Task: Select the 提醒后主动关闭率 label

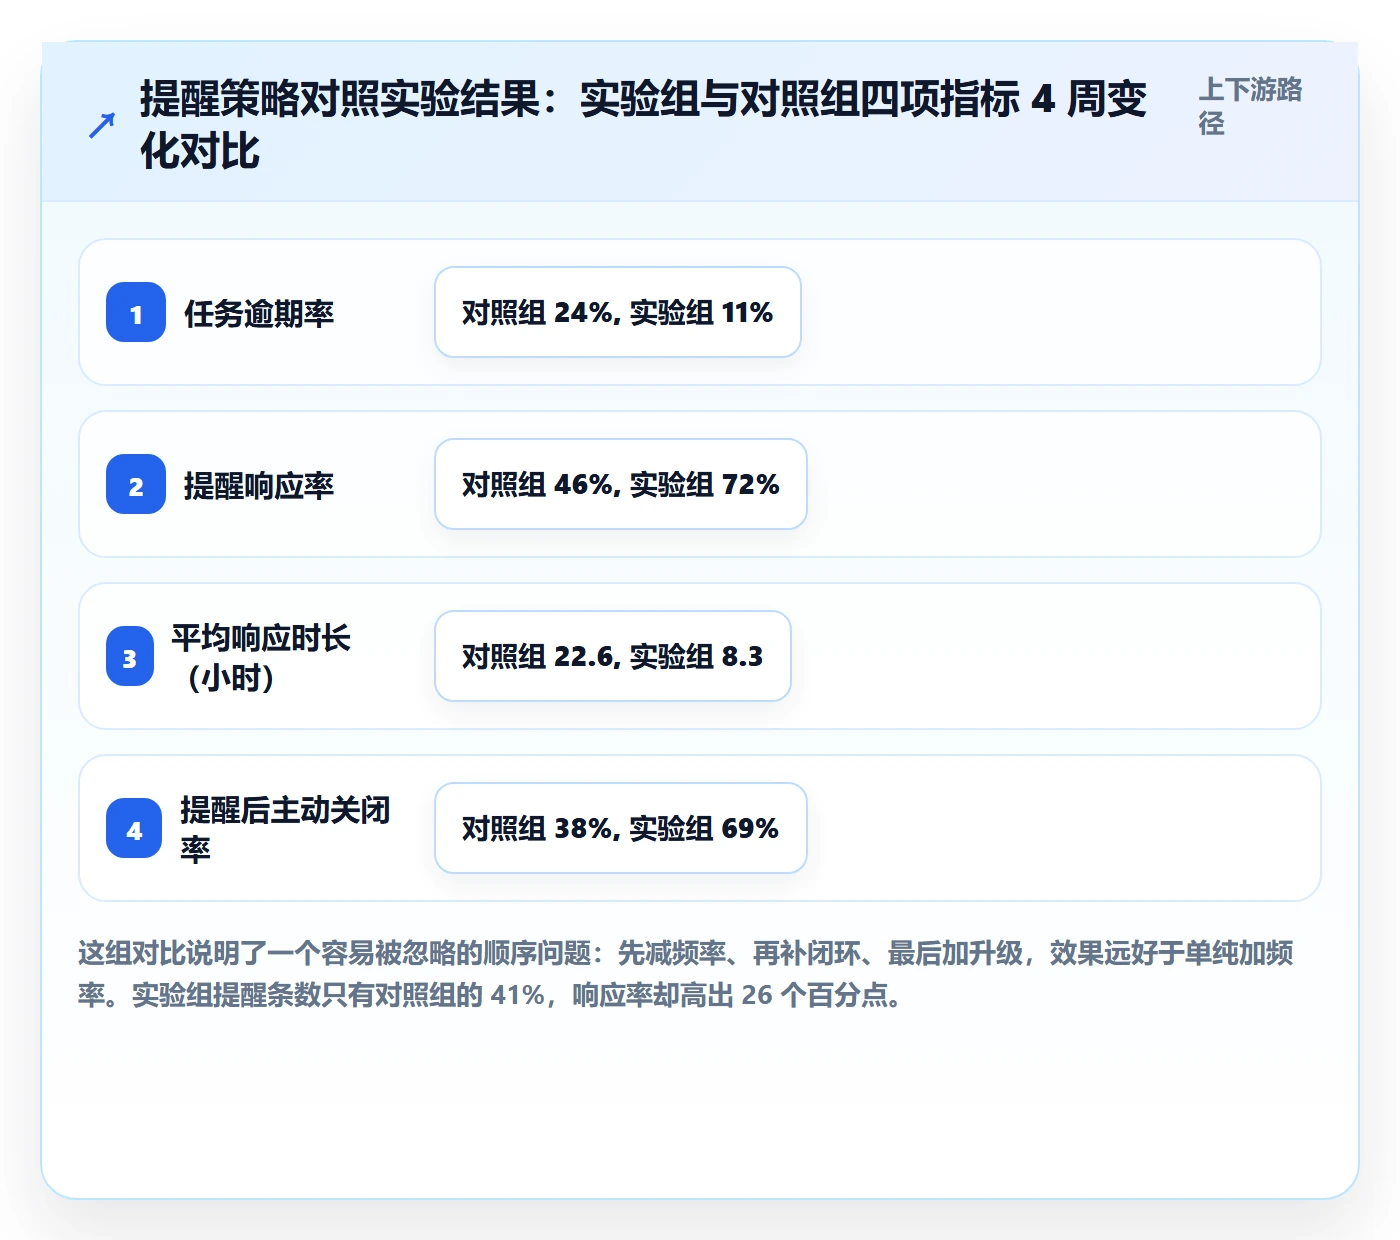Action: coord(285,829)
